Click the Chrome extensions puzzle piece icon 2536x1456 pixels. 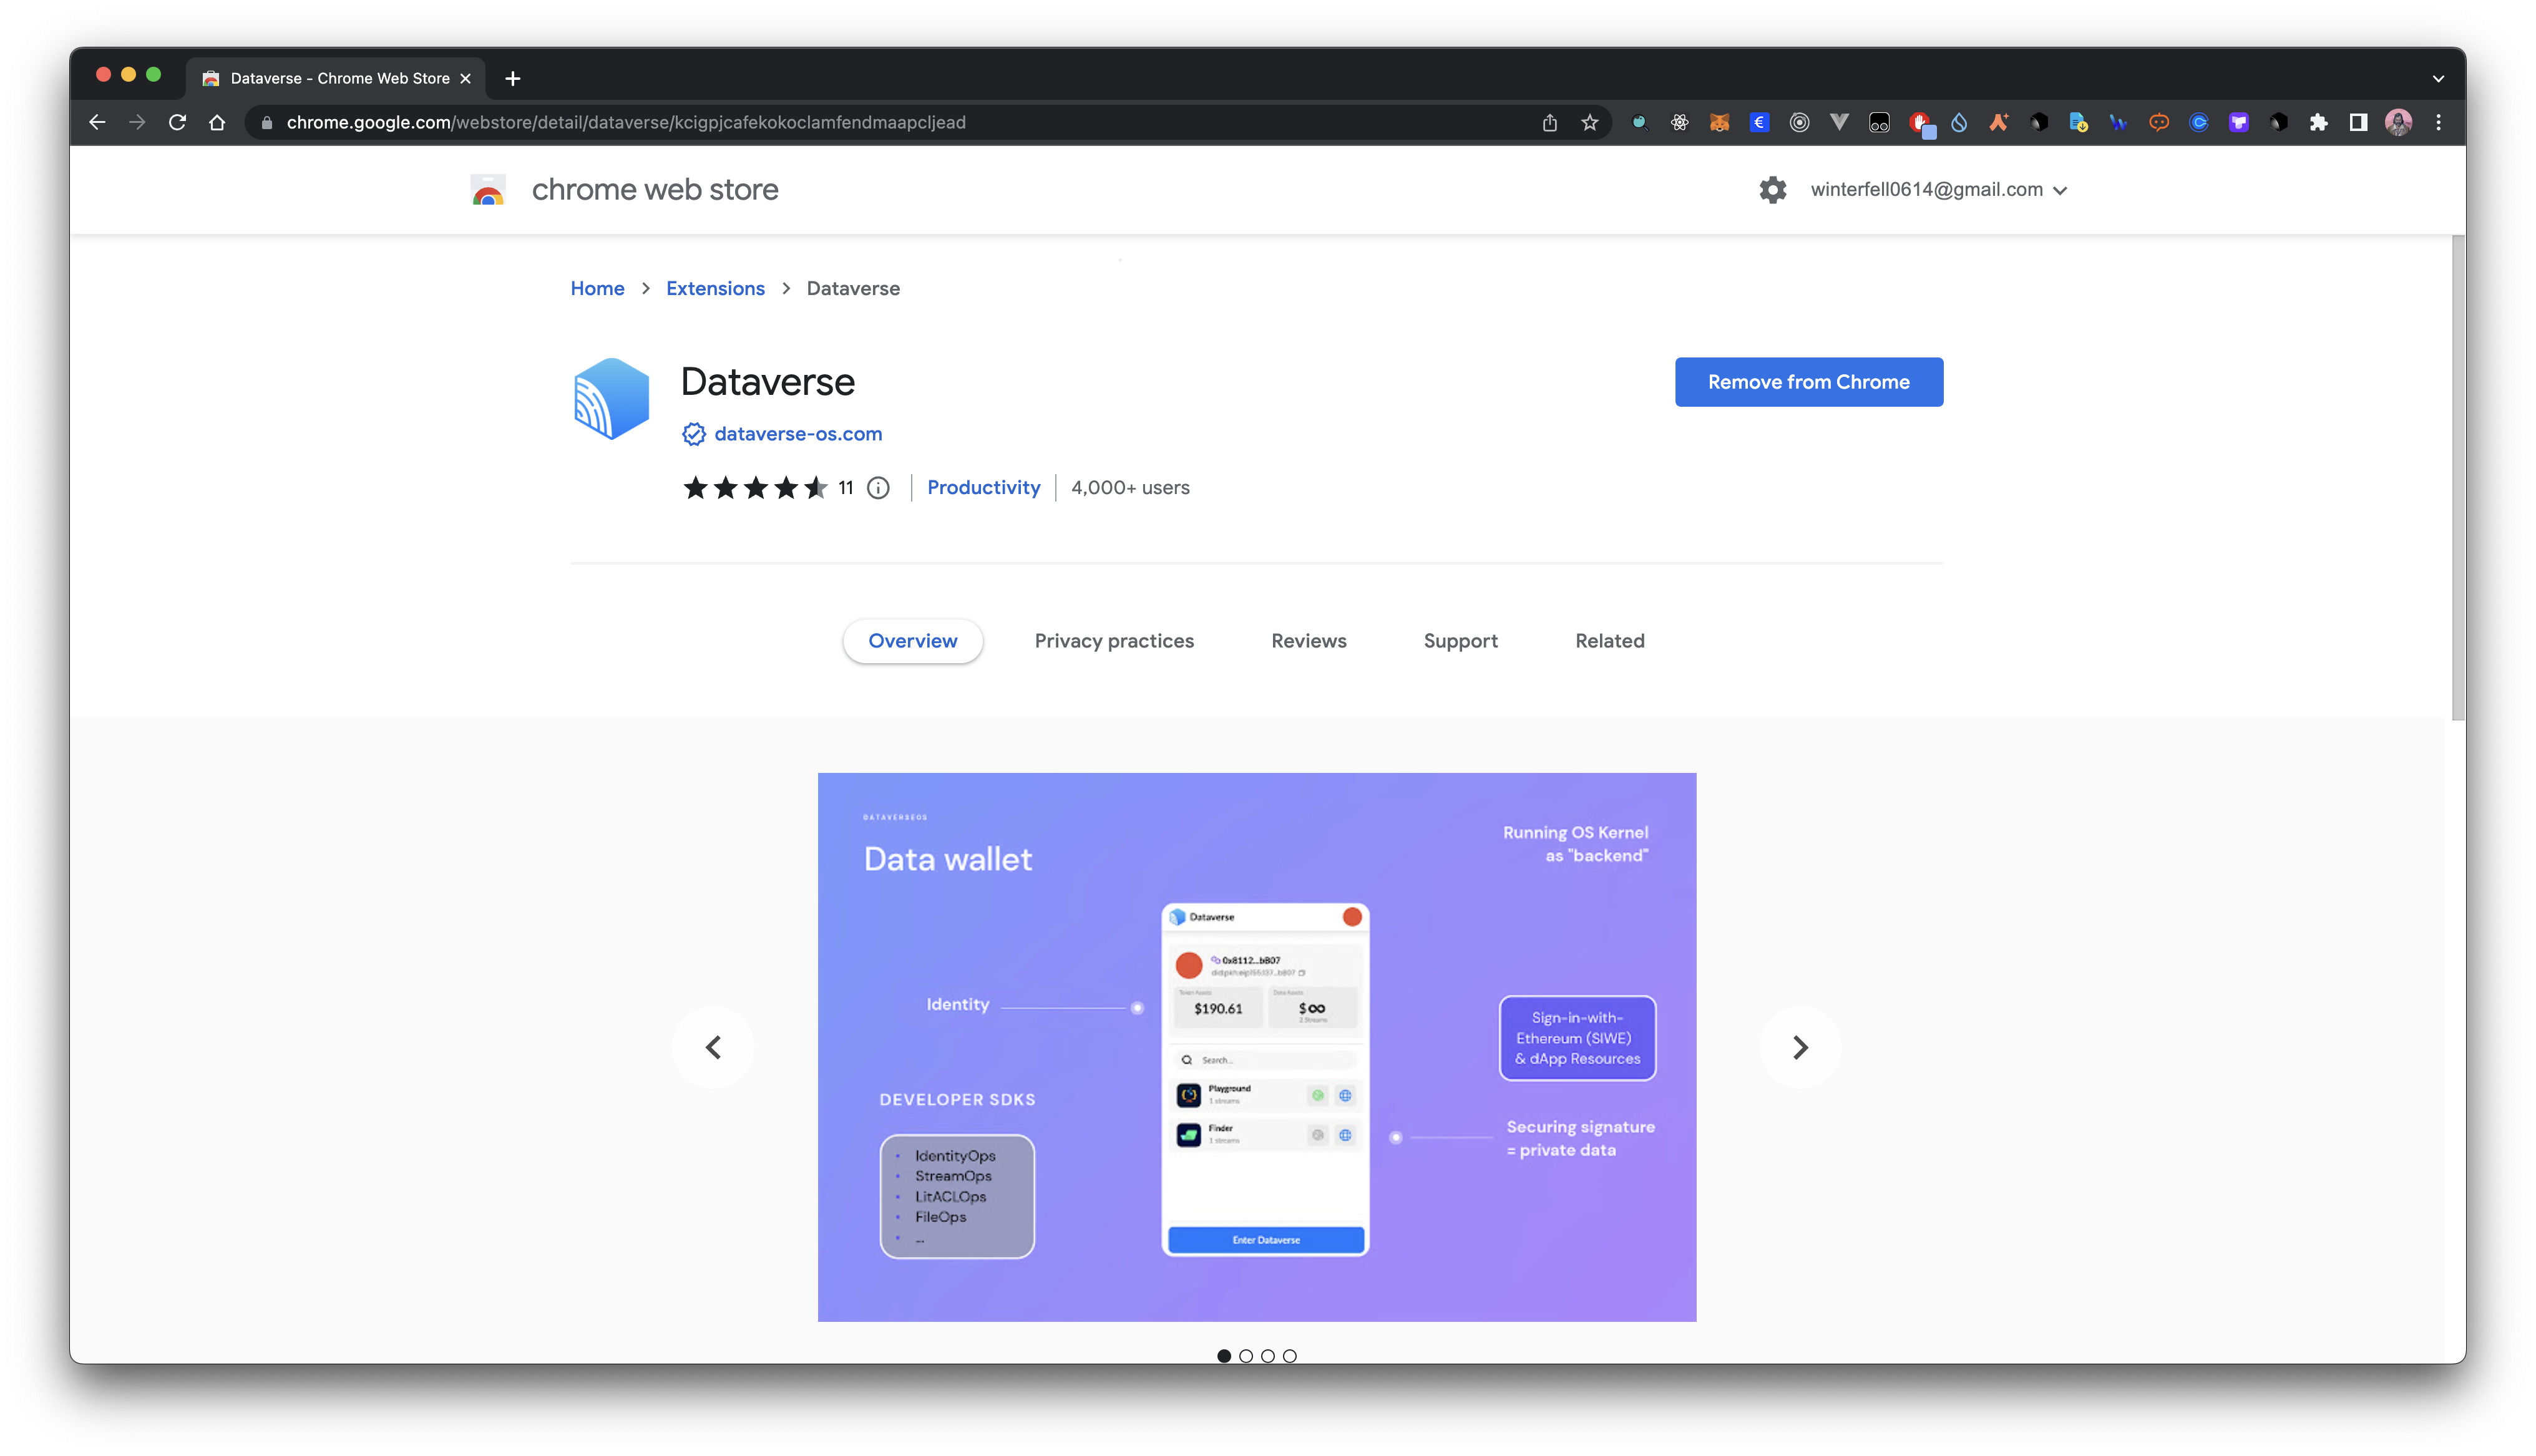[2317, 122]
